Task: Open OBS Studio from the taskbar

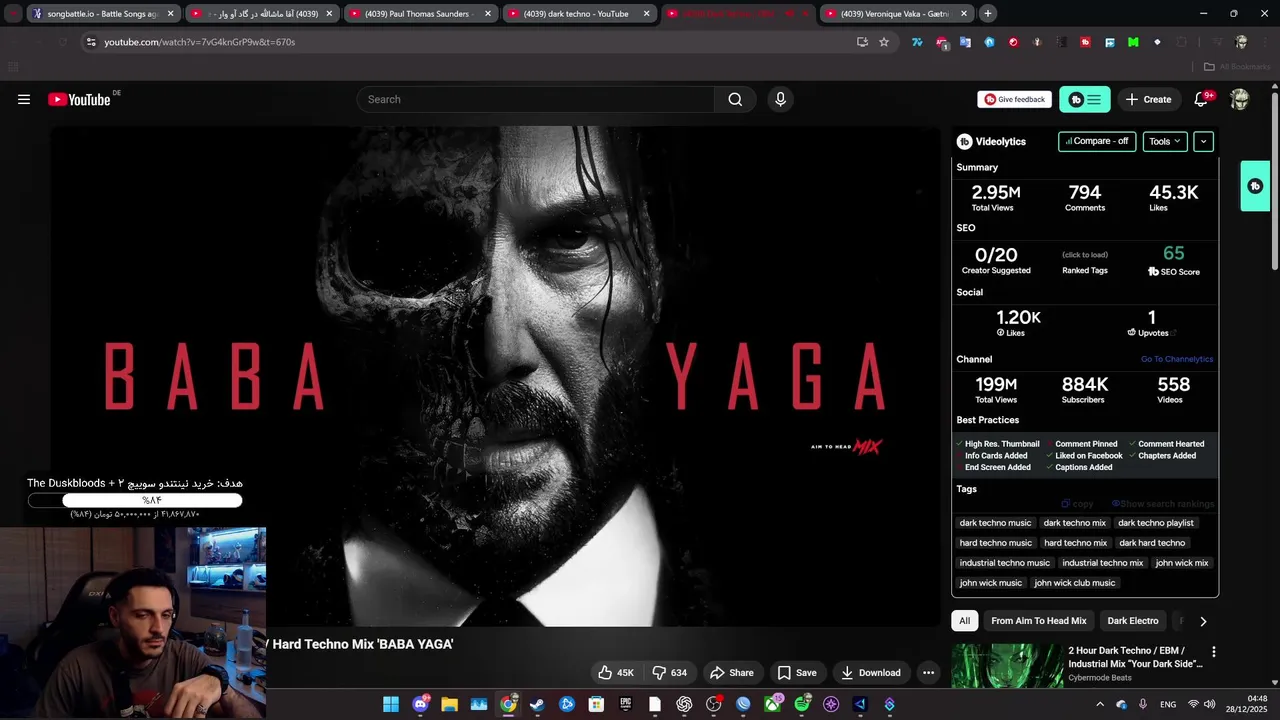Action: coord(714,704)
